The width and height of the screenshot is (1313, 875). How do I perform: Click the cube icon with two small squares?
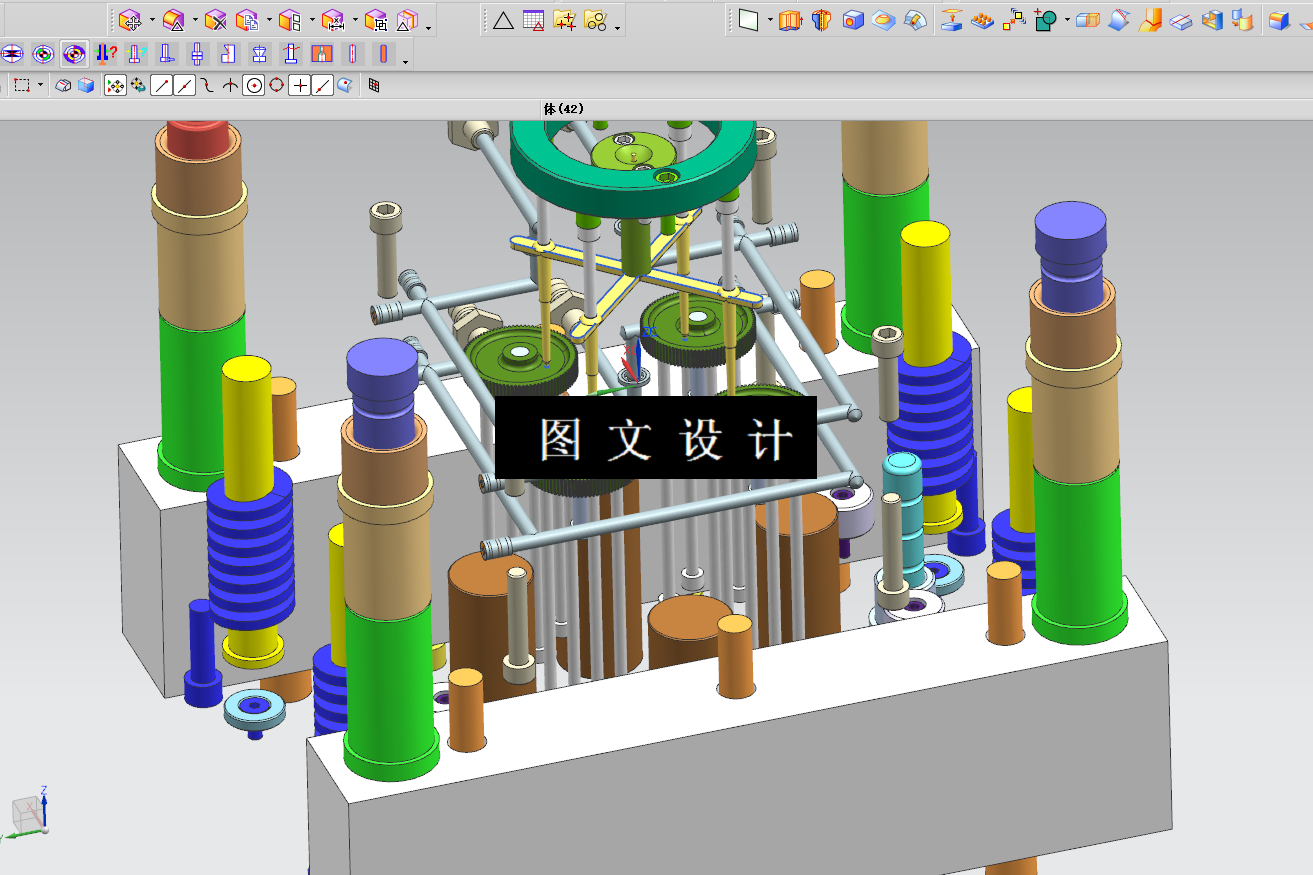(x=290, y=20)
